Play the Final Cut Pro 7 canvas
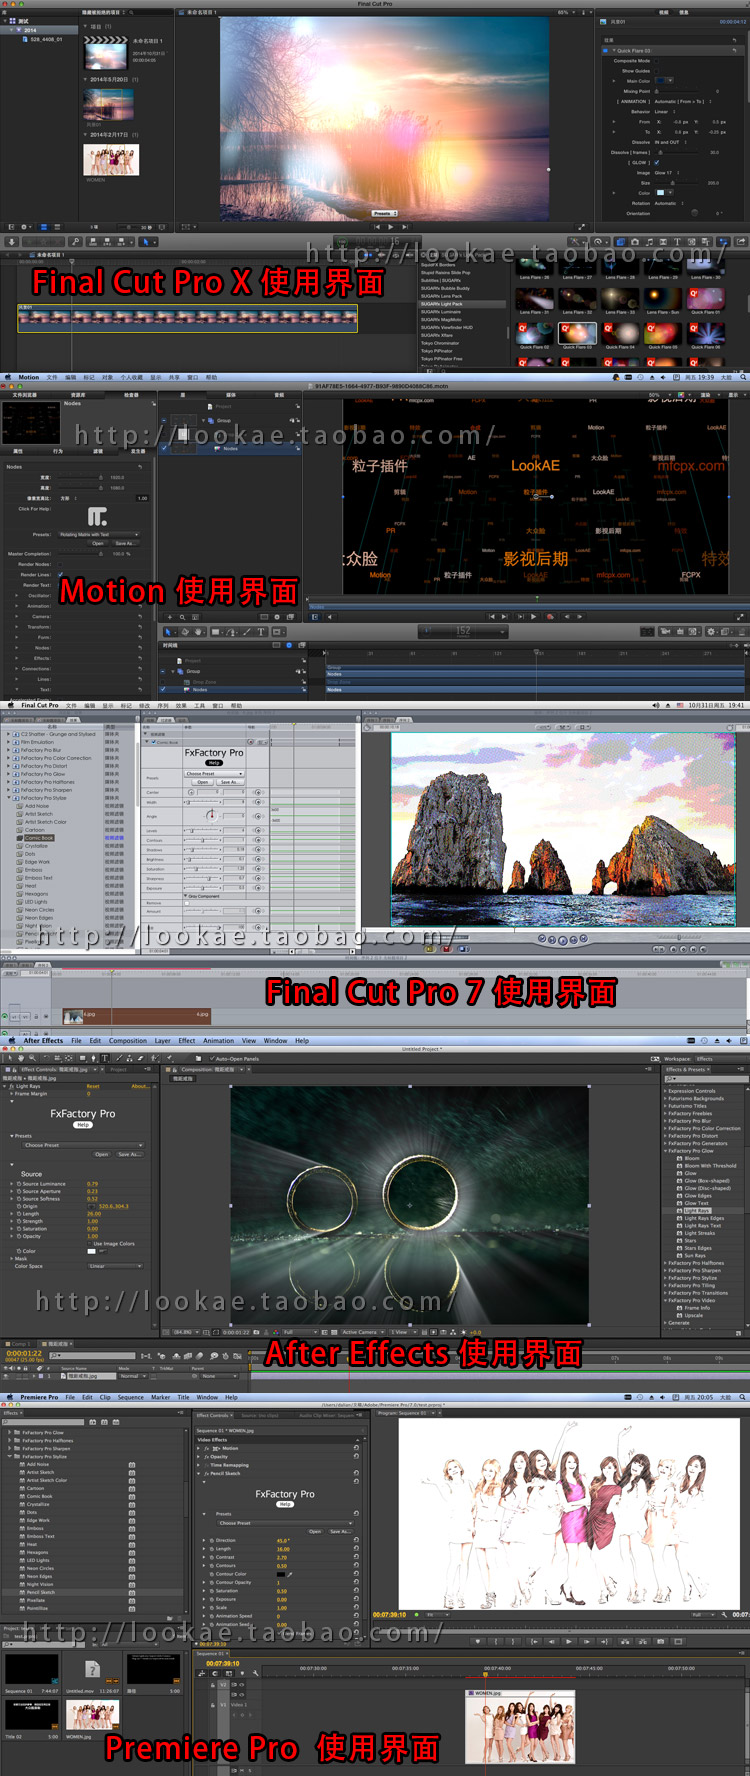This screenshot has height=1776, width=750. tap(562, 940)
